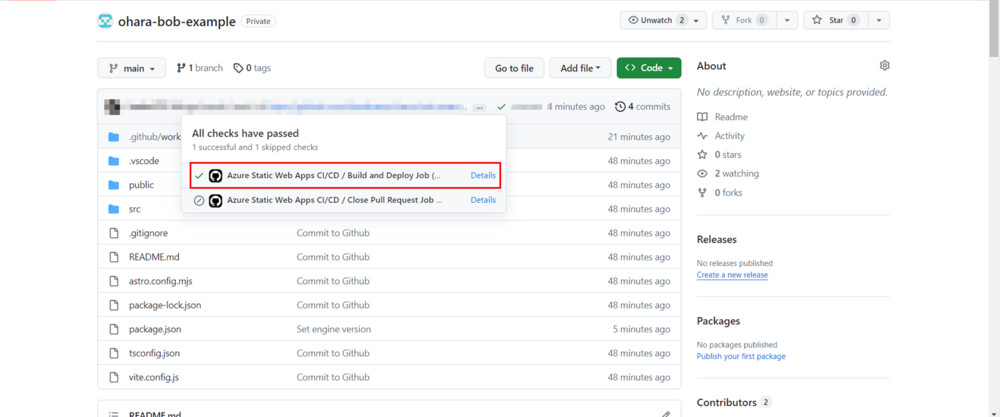Open astro.config.mjs file
The image size is (1000, 417).
159,281
